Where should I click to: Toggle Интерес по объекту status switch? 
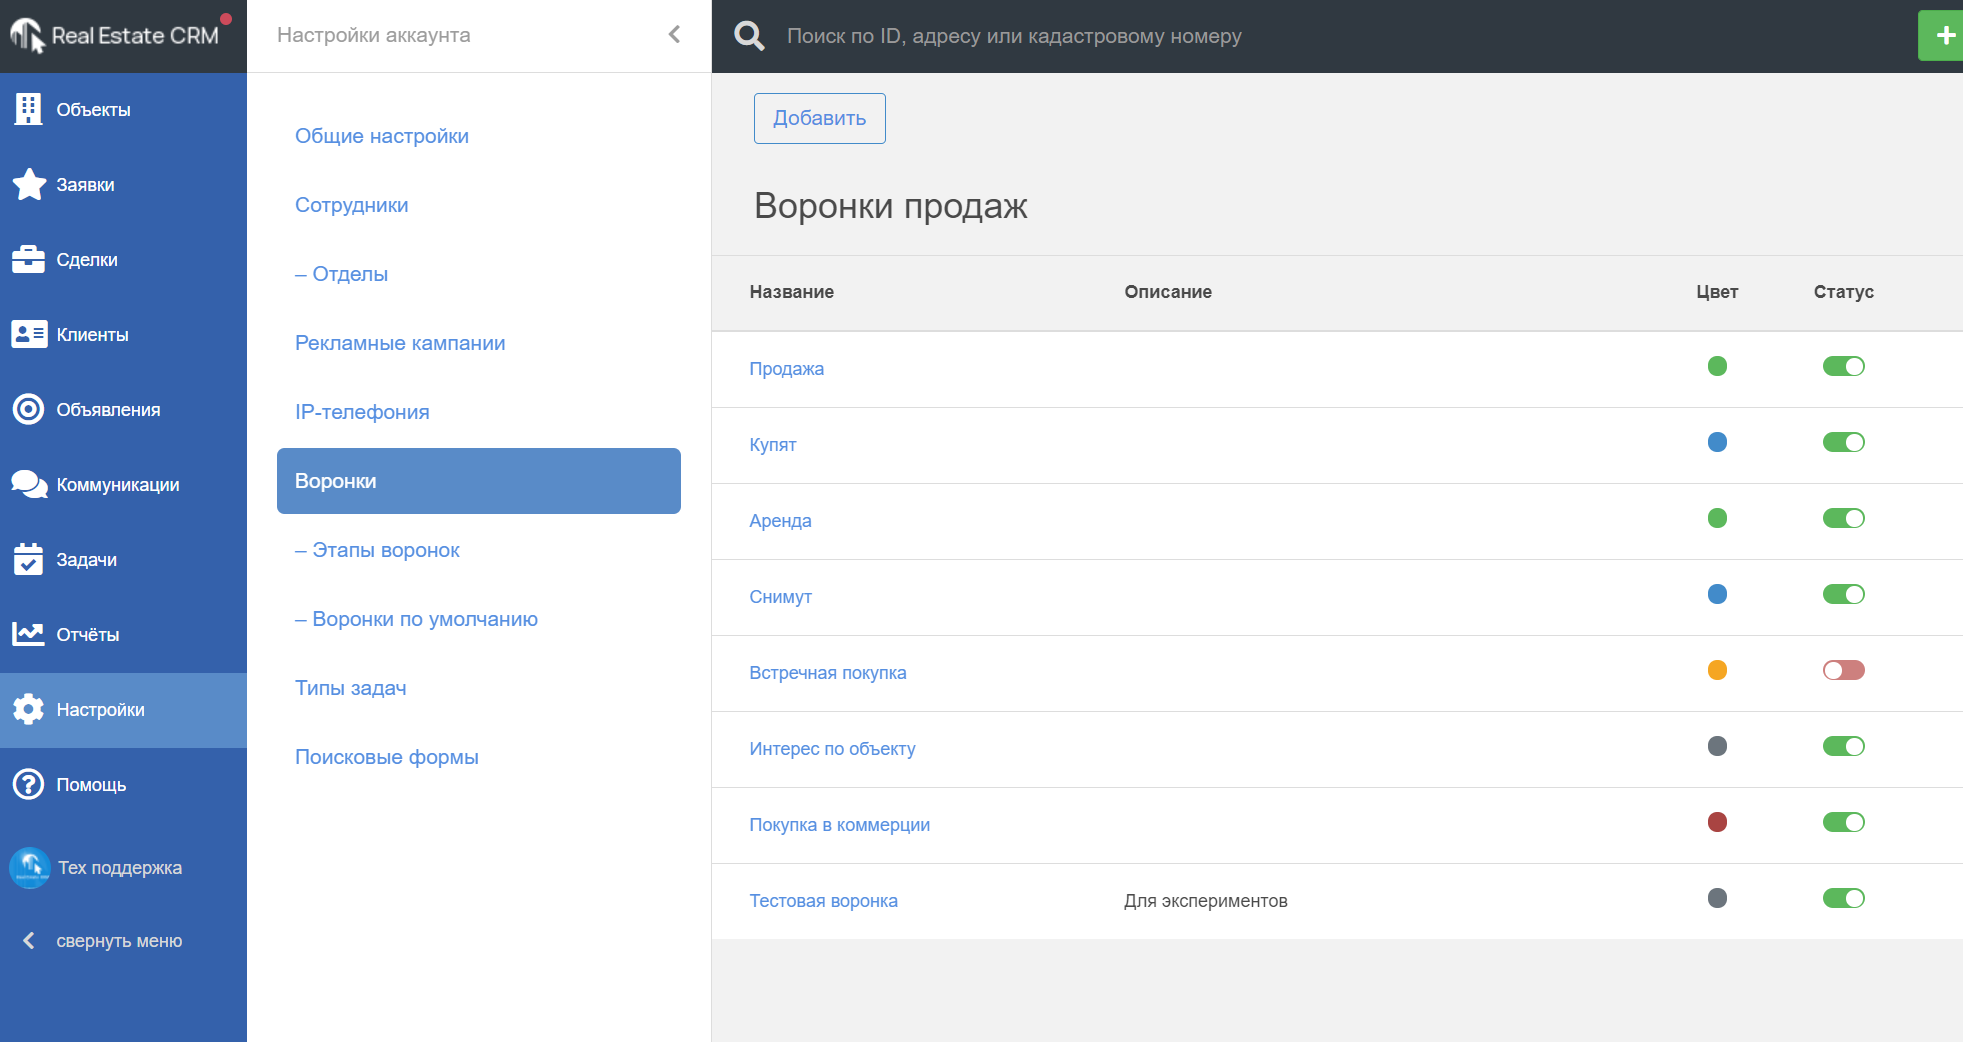(1843, 746)
